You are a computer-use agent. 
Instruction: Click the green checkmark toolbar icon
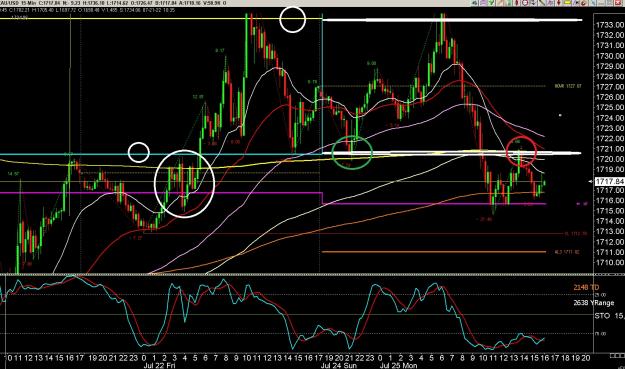coord(491,3)
